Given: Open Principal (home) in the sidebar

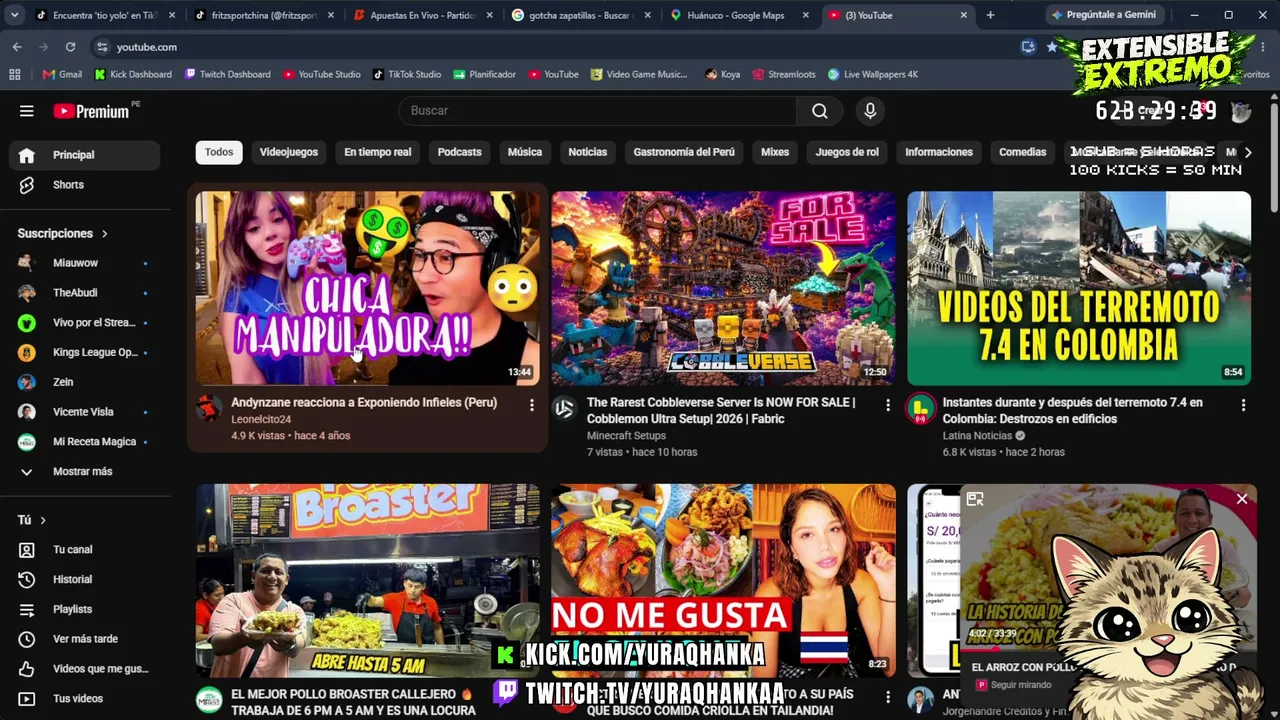Looking at the screenshot, I should [x=84, y=155].
